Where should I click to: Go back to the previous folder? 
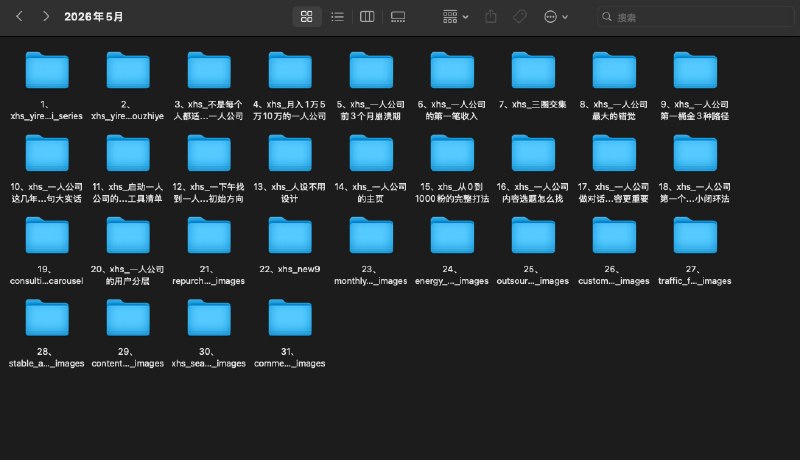[19, 17]
